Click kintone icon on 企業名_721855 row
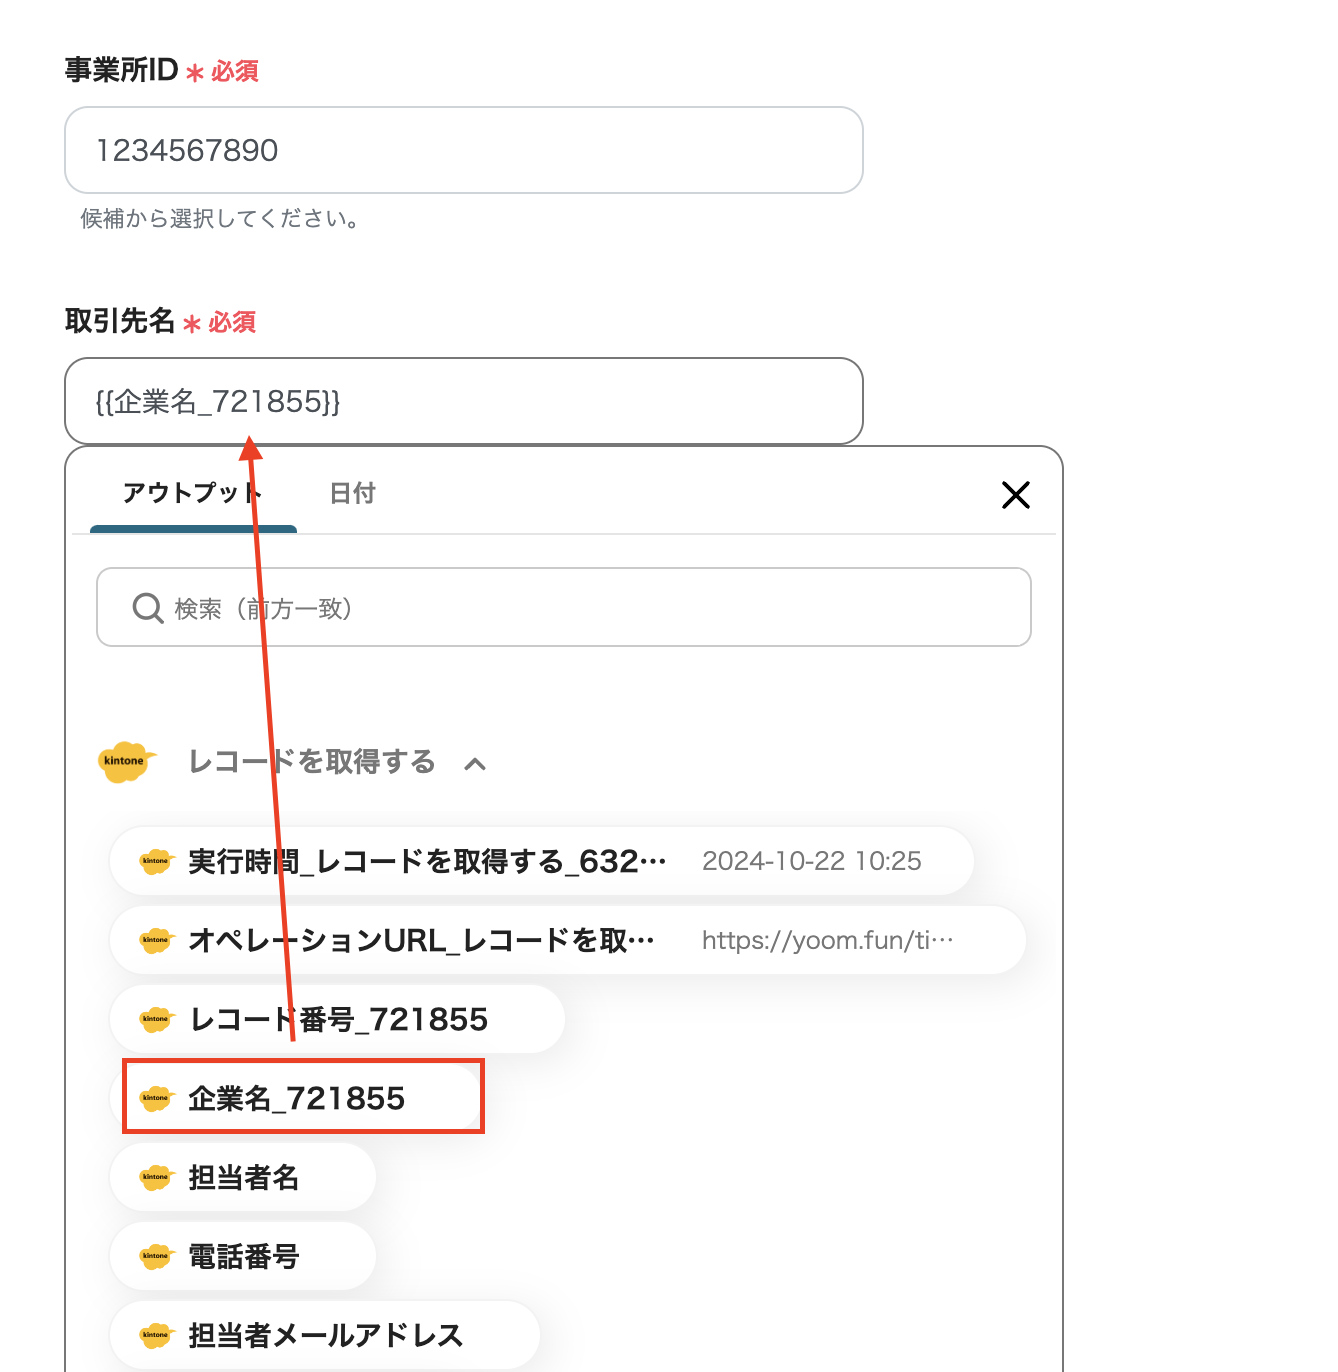The width and height of the screenshot is (1338, 1372). 156,1098
